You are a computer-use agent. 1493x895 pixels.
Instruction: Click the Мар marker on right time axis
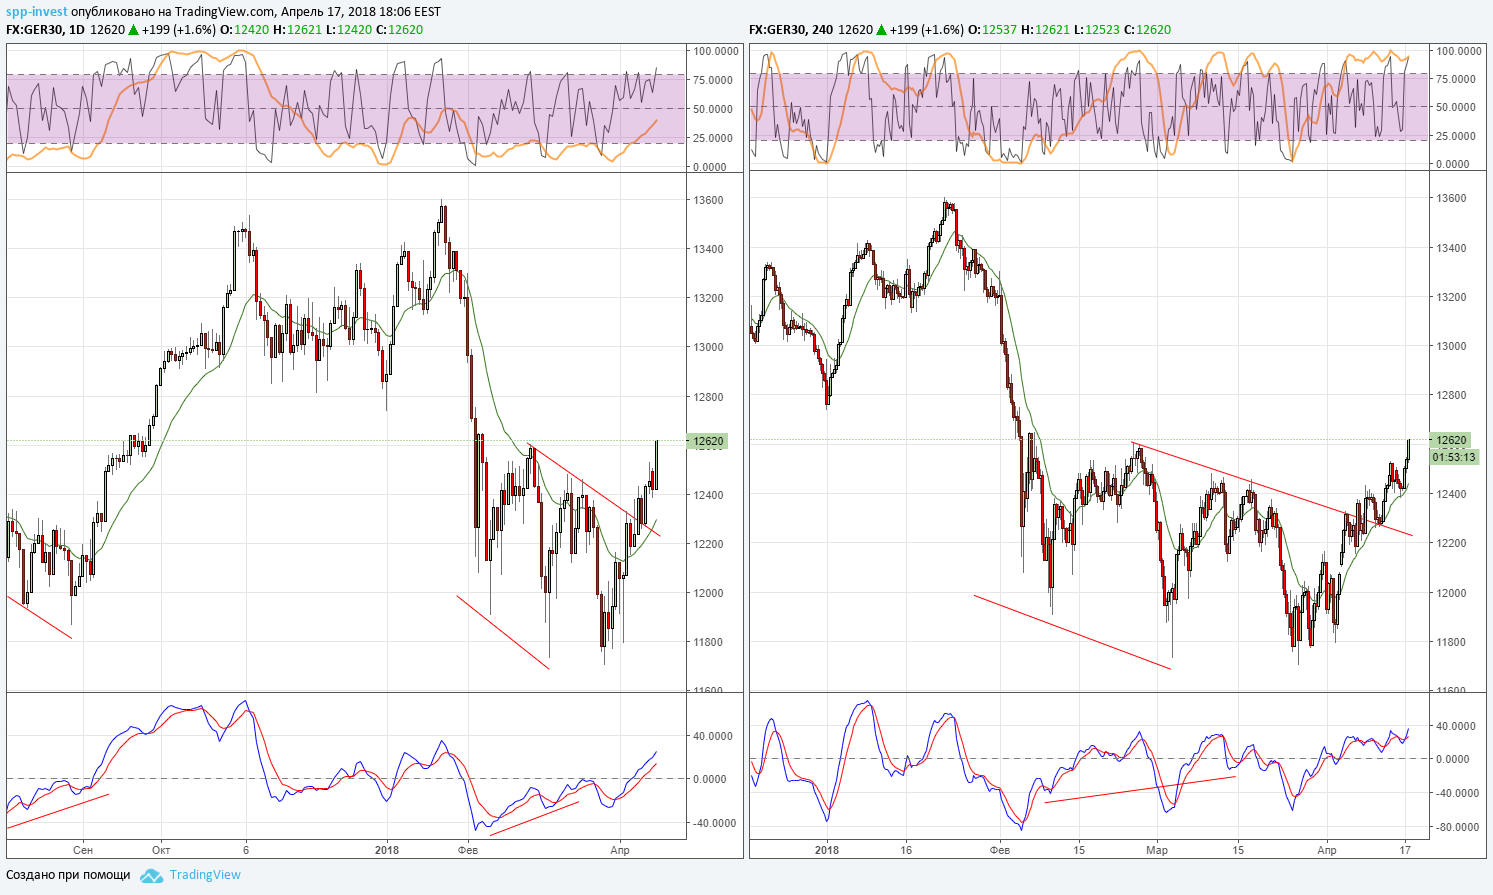tap(1157, 850)
